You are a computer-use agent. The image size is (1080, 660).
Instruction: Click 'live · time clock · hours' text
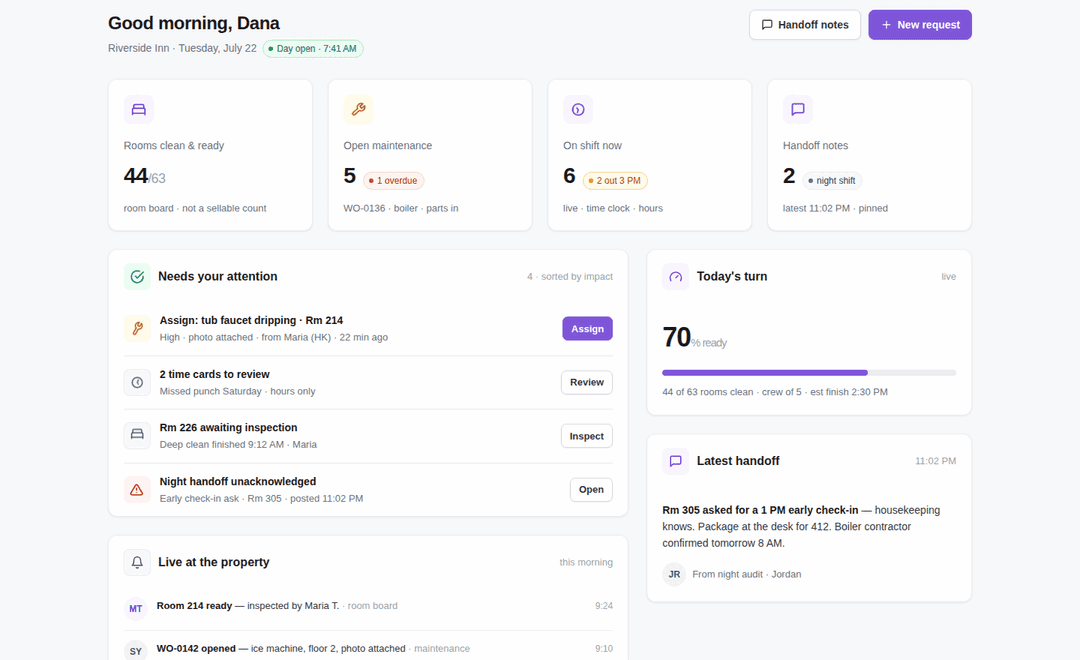pos(613,208)
